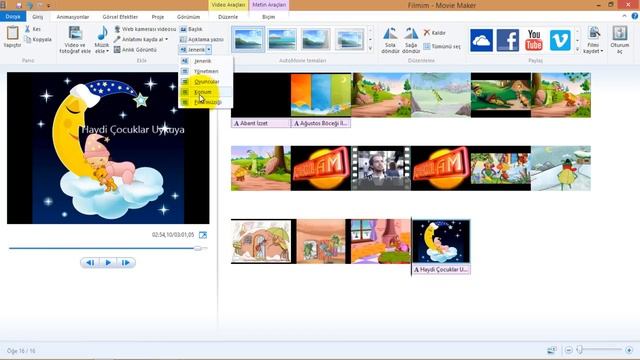The image size is (640, 360).
Task: Click Oturum aç sign-in icon
Action: 620,33
